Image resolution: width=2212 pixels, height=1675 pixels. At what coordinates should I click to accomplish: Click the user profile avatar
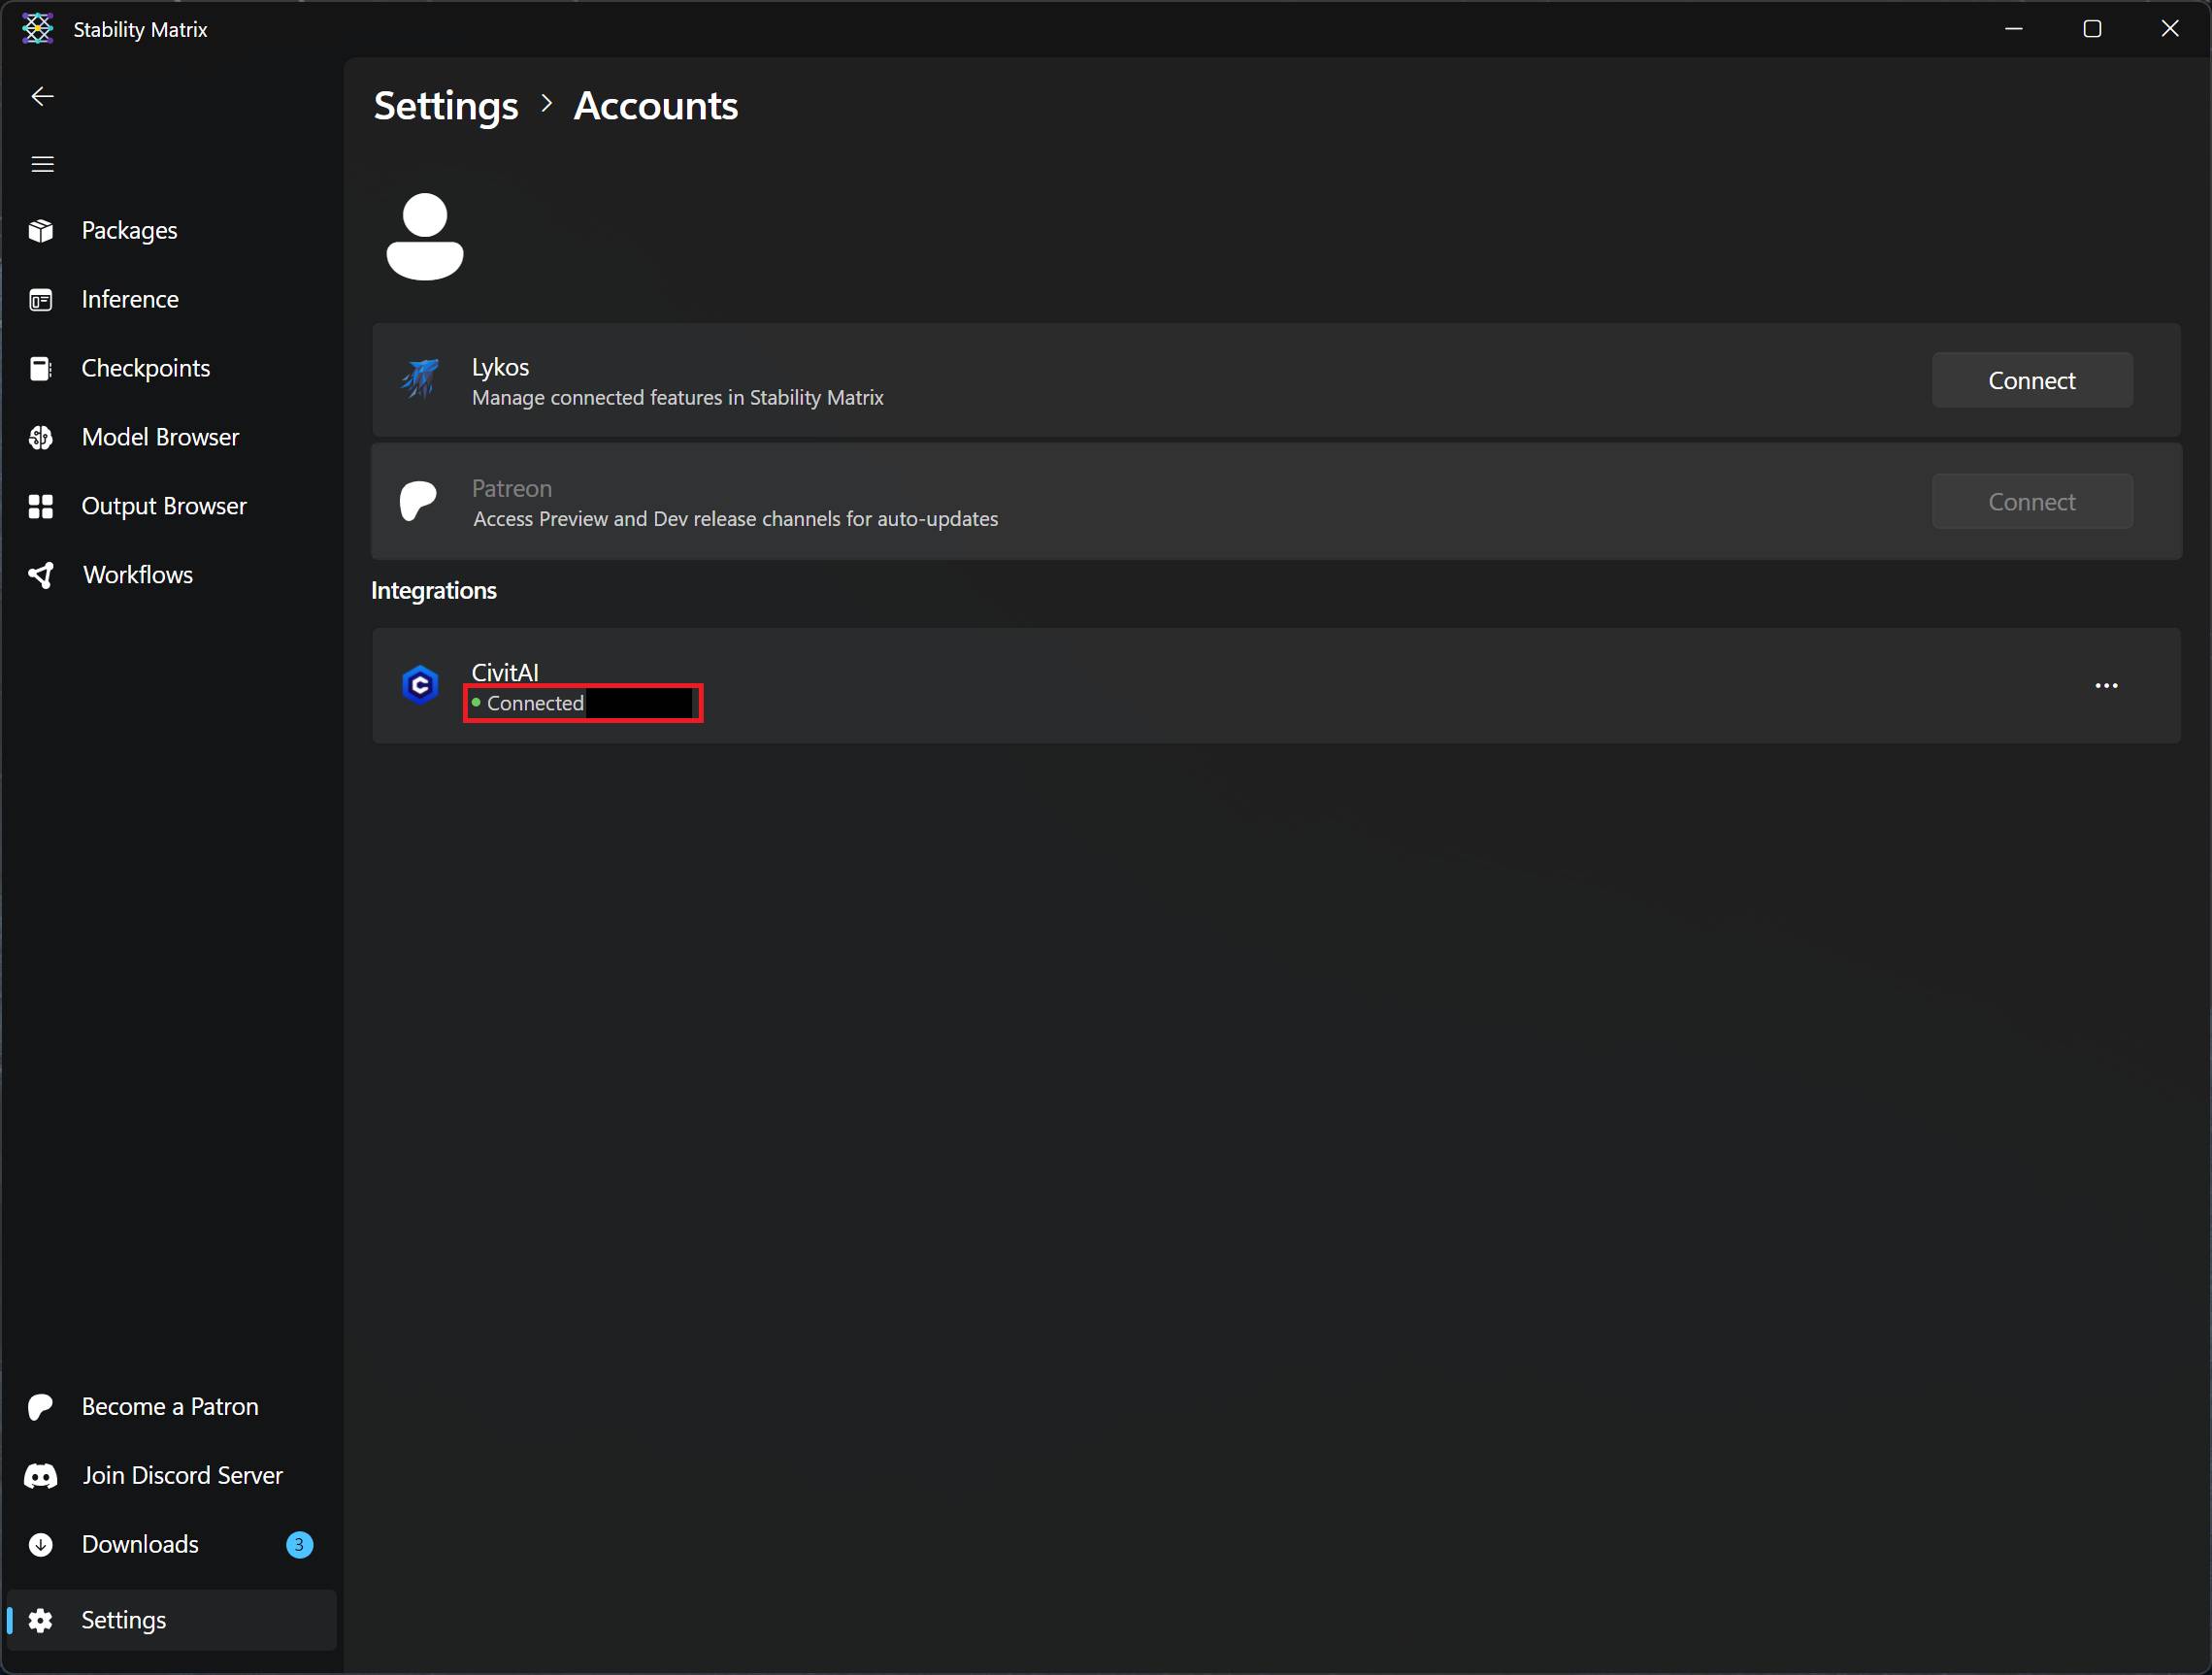point(425,237)
